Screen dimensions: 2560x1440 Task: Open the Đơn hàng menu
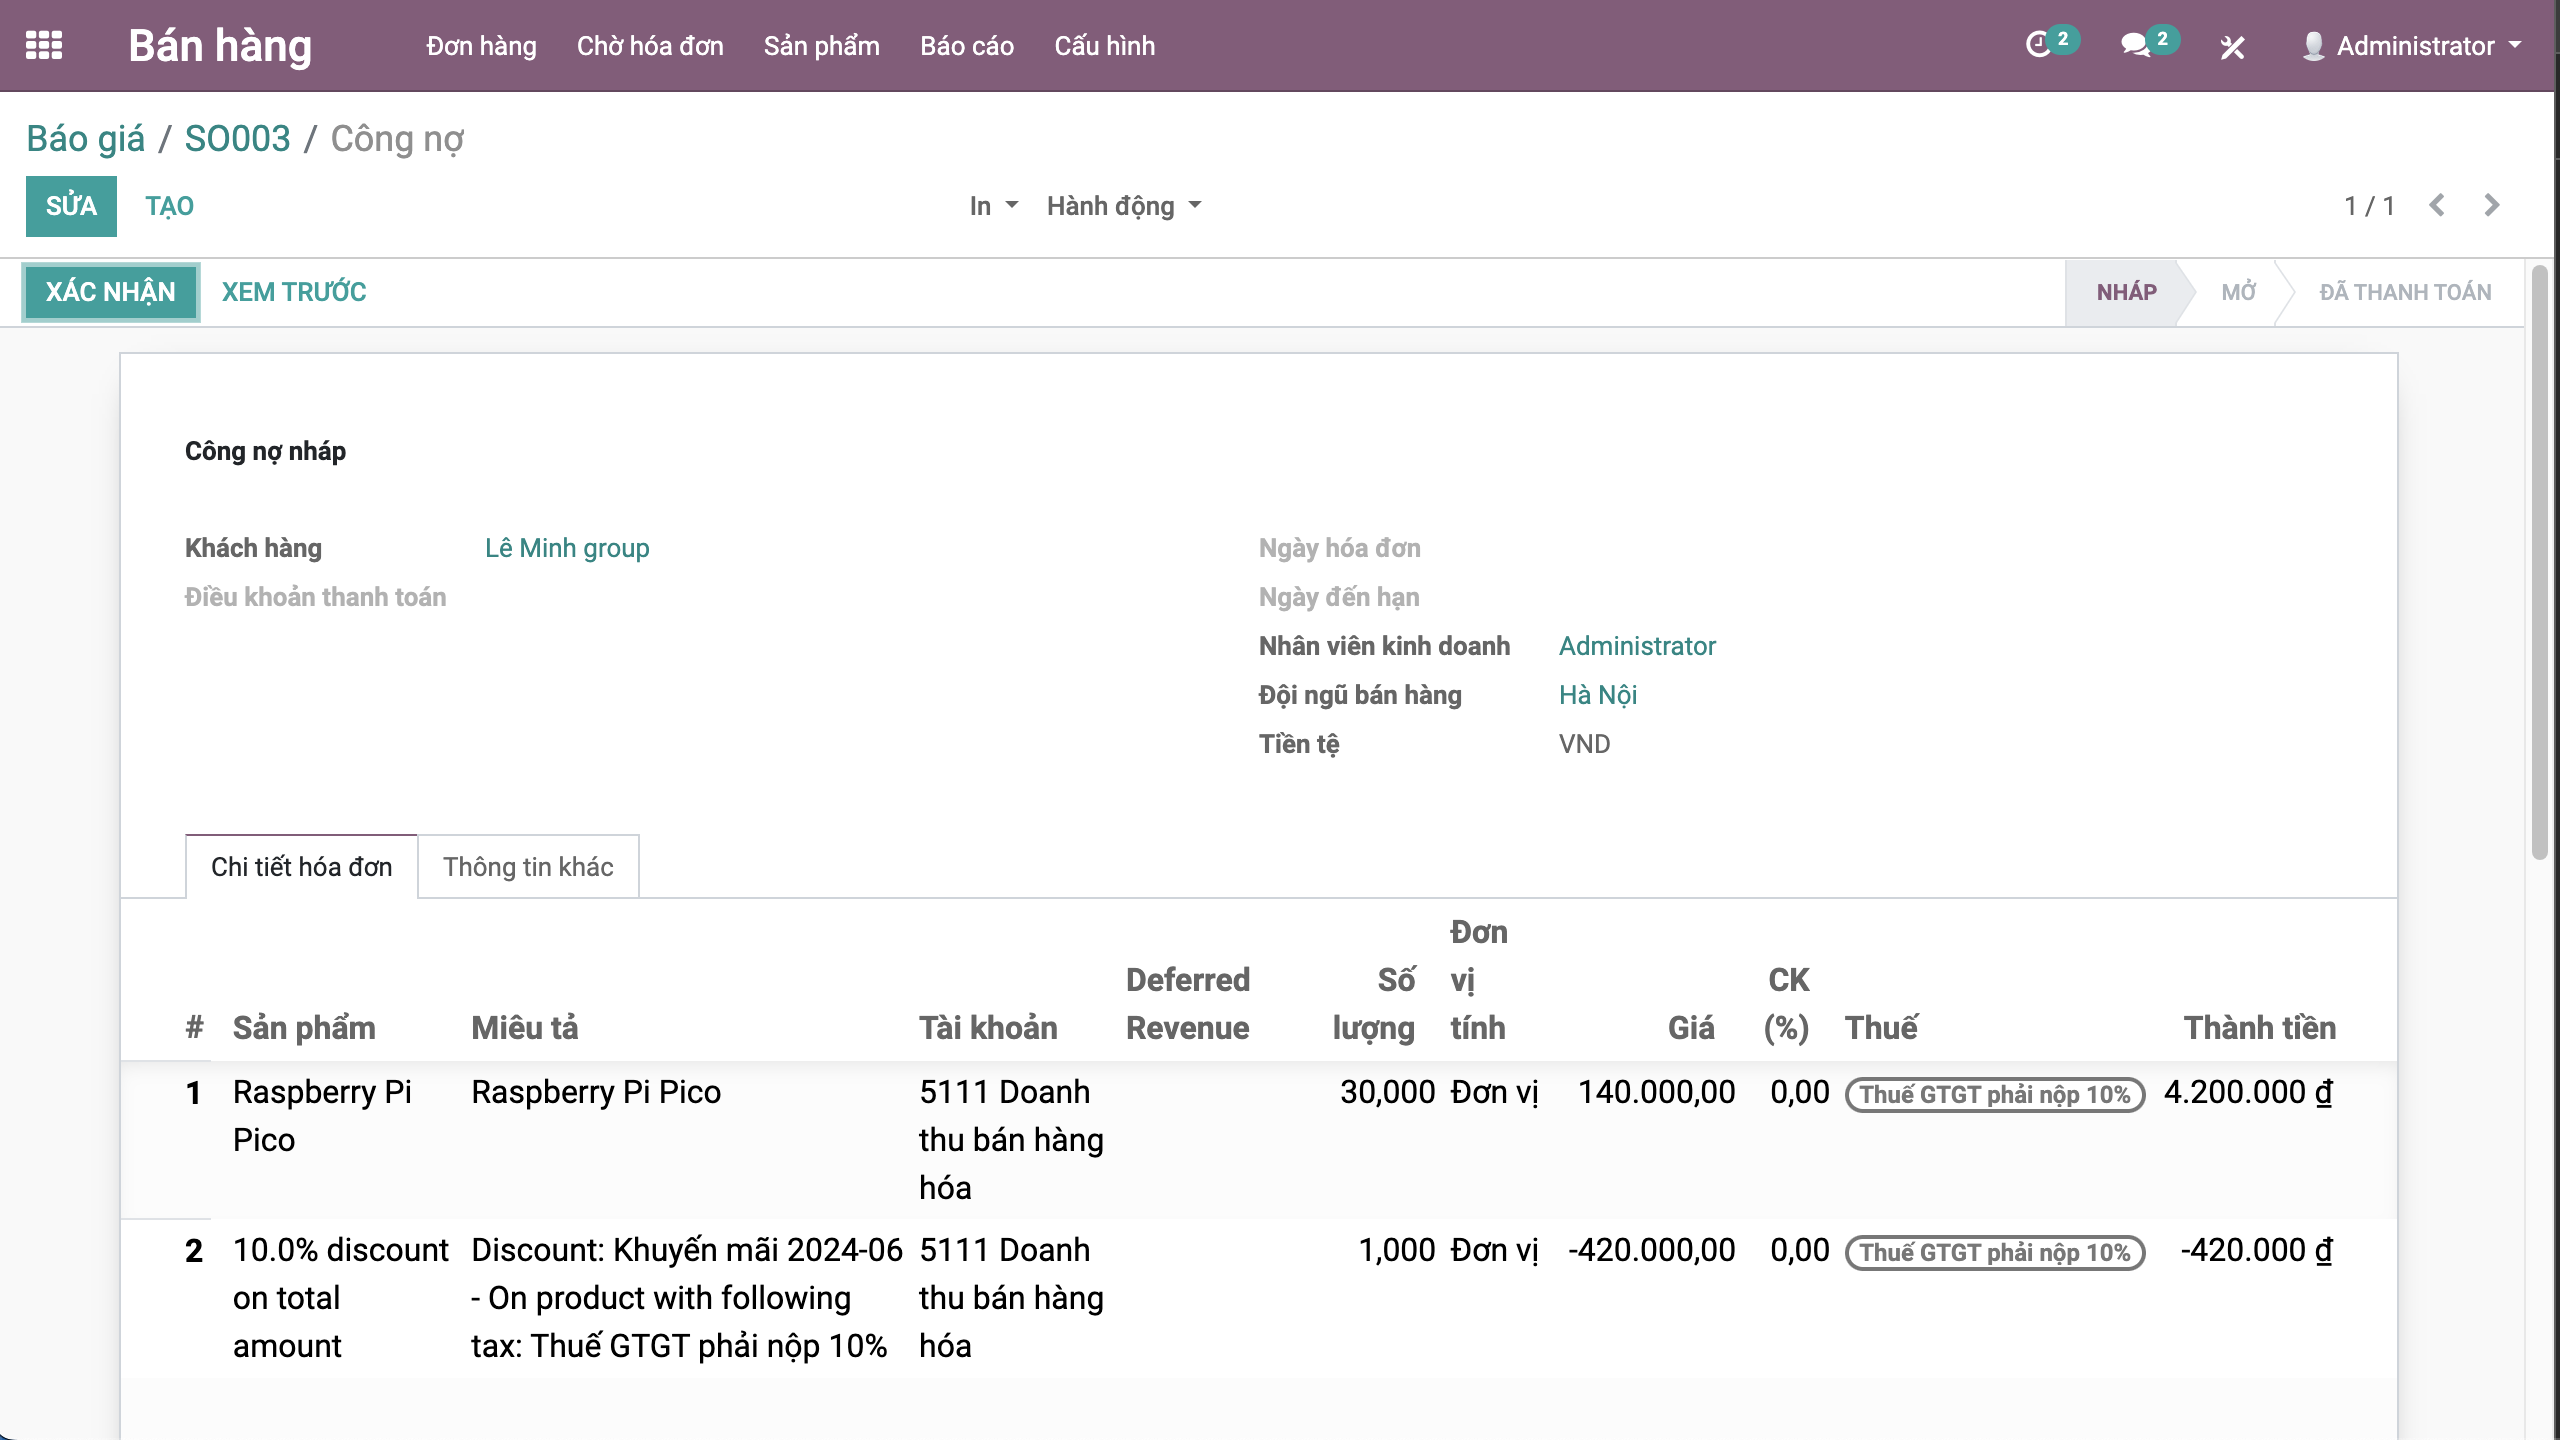coord(481,46)
